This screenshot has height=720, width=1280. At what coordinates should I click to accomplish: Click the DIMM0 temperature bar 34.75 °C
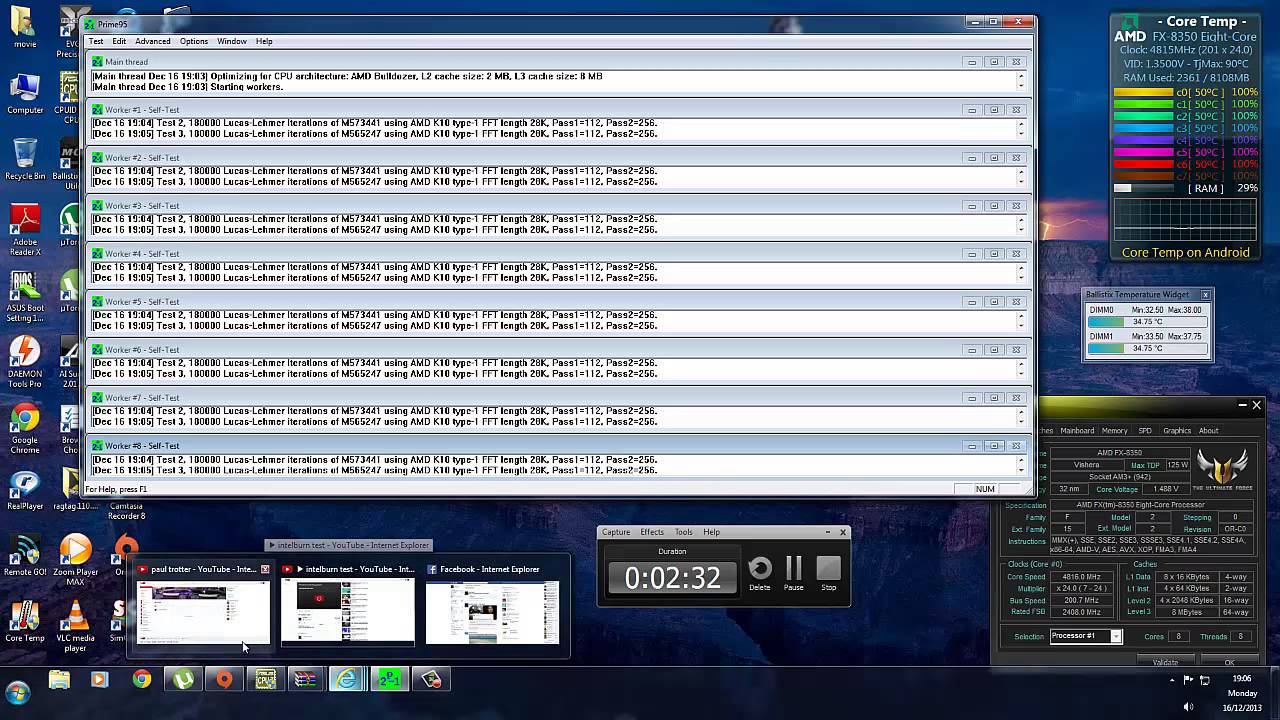1147,322
